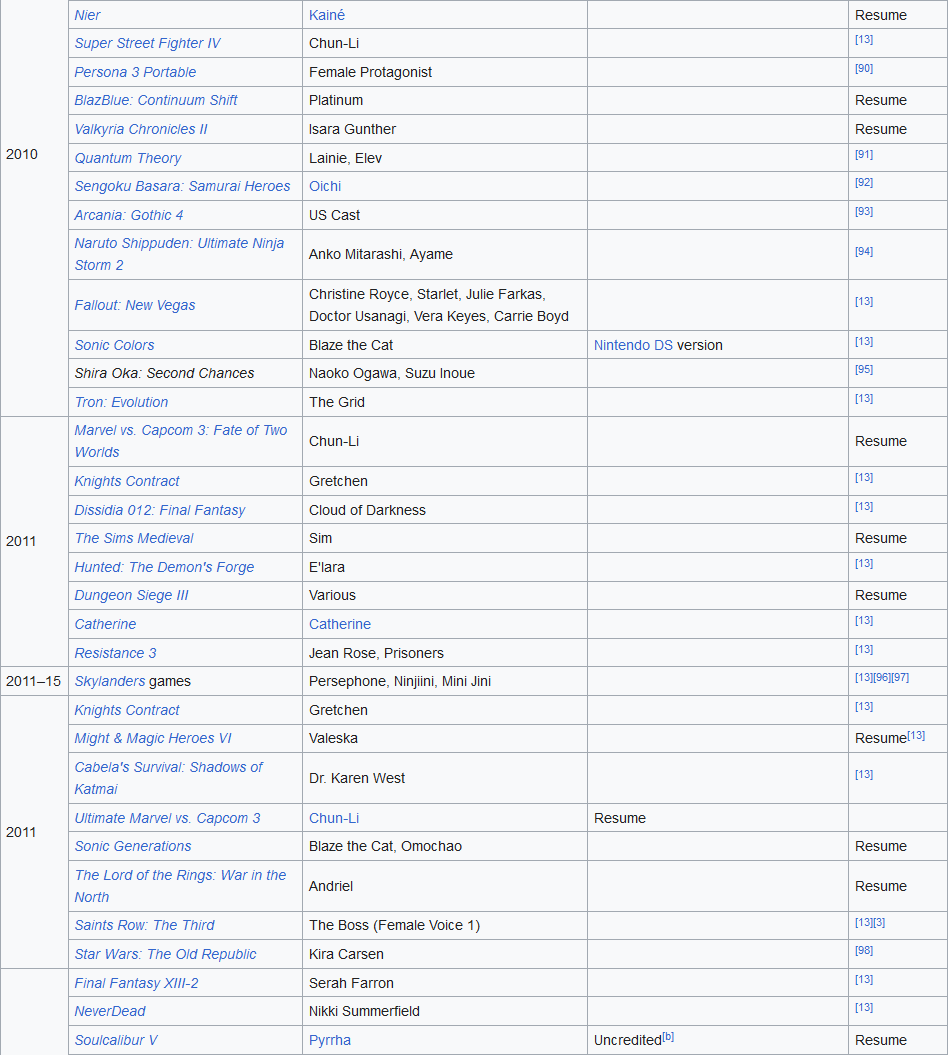Viewport: 948px width, 1055px height.
Task: Open citation [94] for Naruto Shippuden
Action: pos(864,252)
